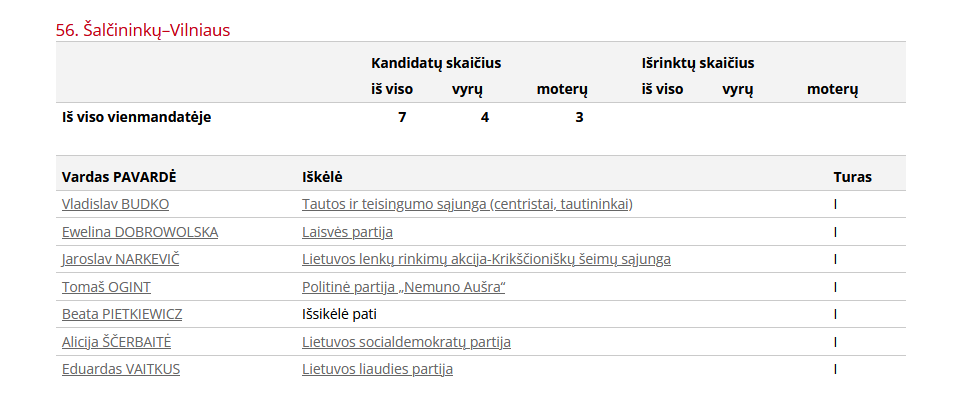Open Beata PIETKIEWICZ profile link
977x413 pixels.
click(122, 314)
